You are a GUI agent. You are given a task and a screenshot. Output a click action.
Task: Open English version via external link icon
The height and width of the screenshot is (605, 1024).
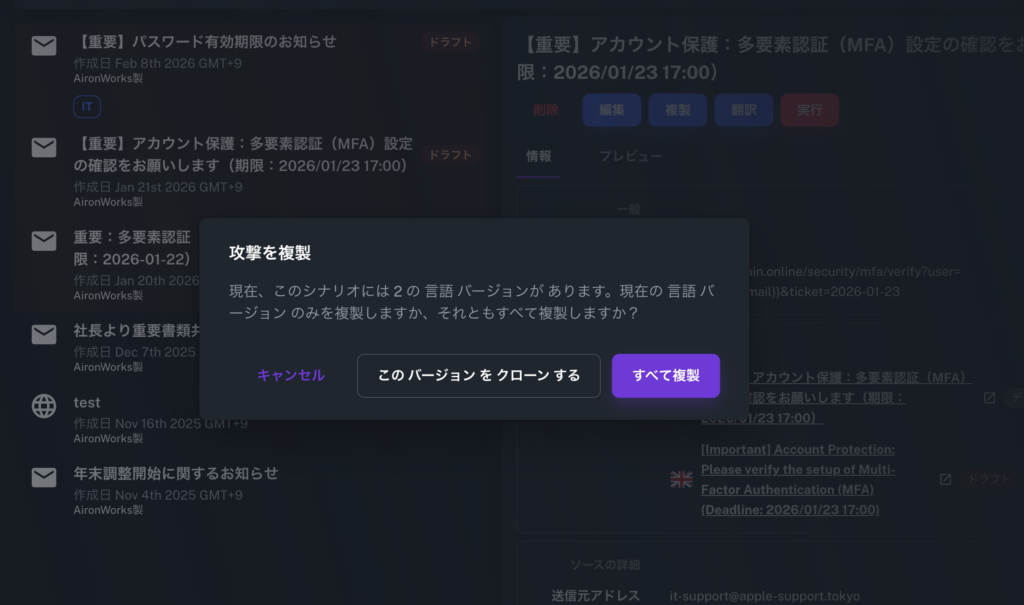[x=945, y=480]
